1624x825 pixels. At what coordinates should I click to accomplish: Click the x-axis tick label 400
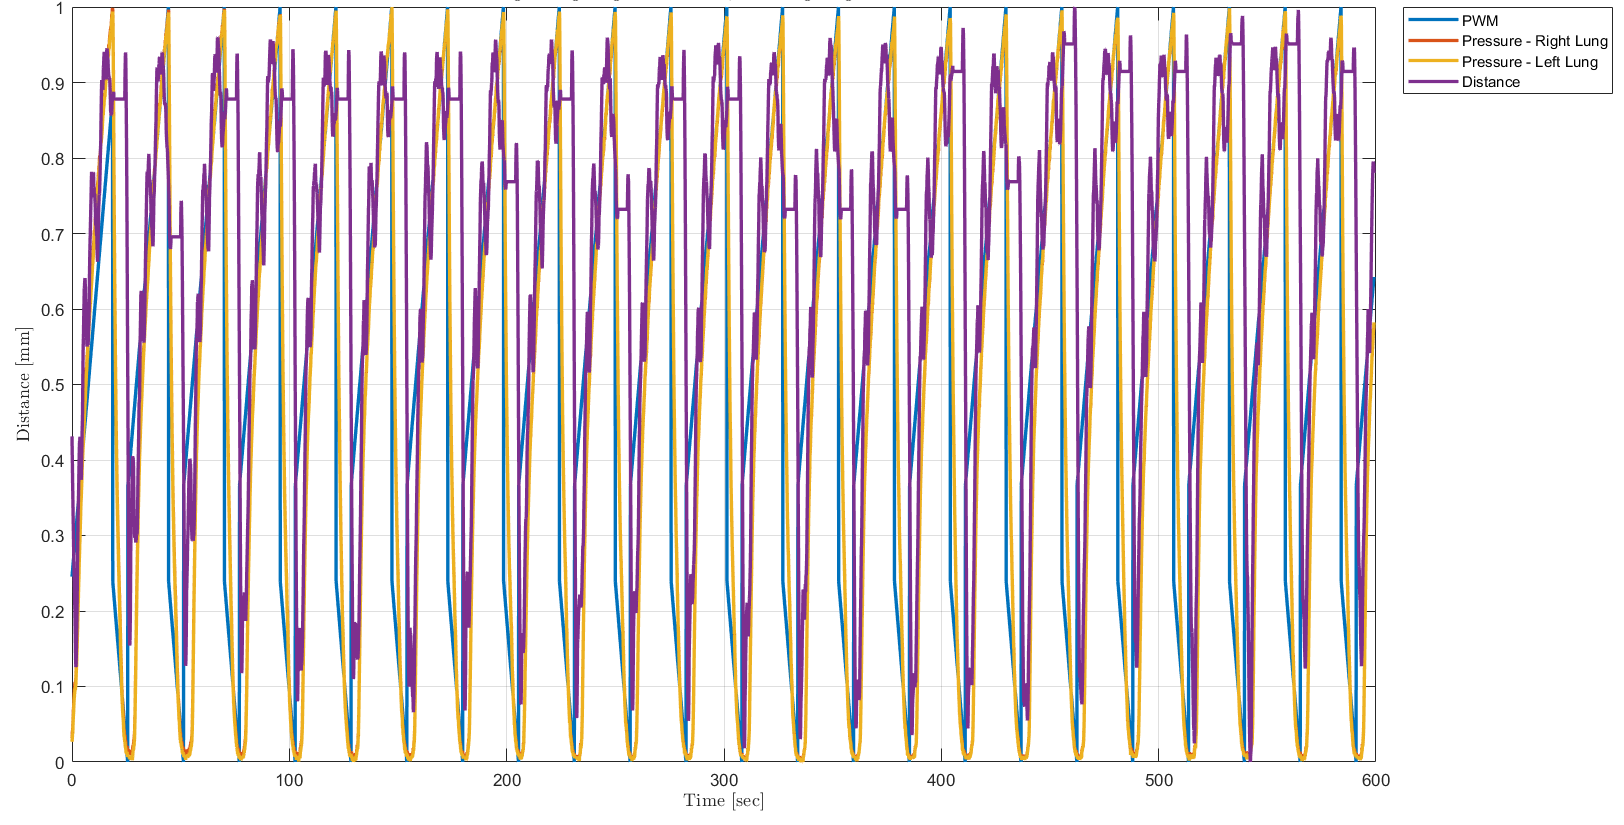(941, 780)
